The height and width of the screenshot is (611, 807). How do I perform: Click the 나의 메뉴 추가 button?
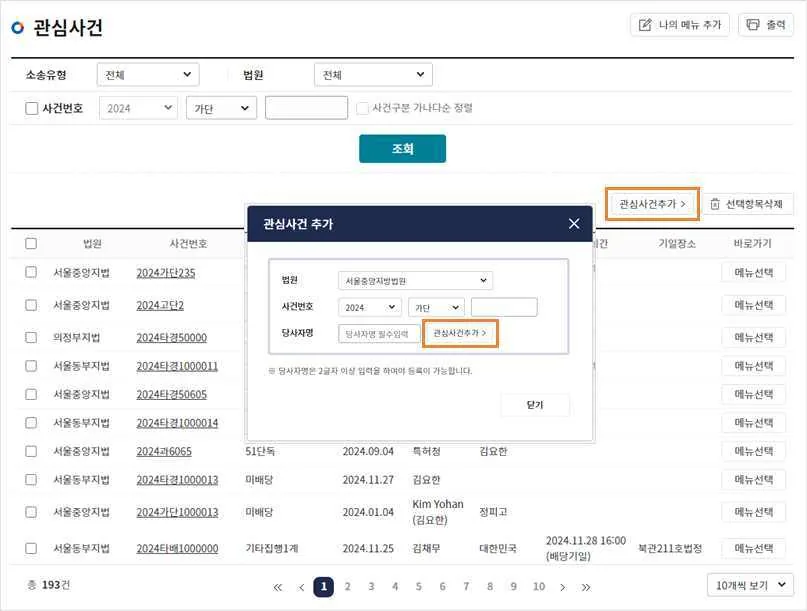[x=679, y=25]
